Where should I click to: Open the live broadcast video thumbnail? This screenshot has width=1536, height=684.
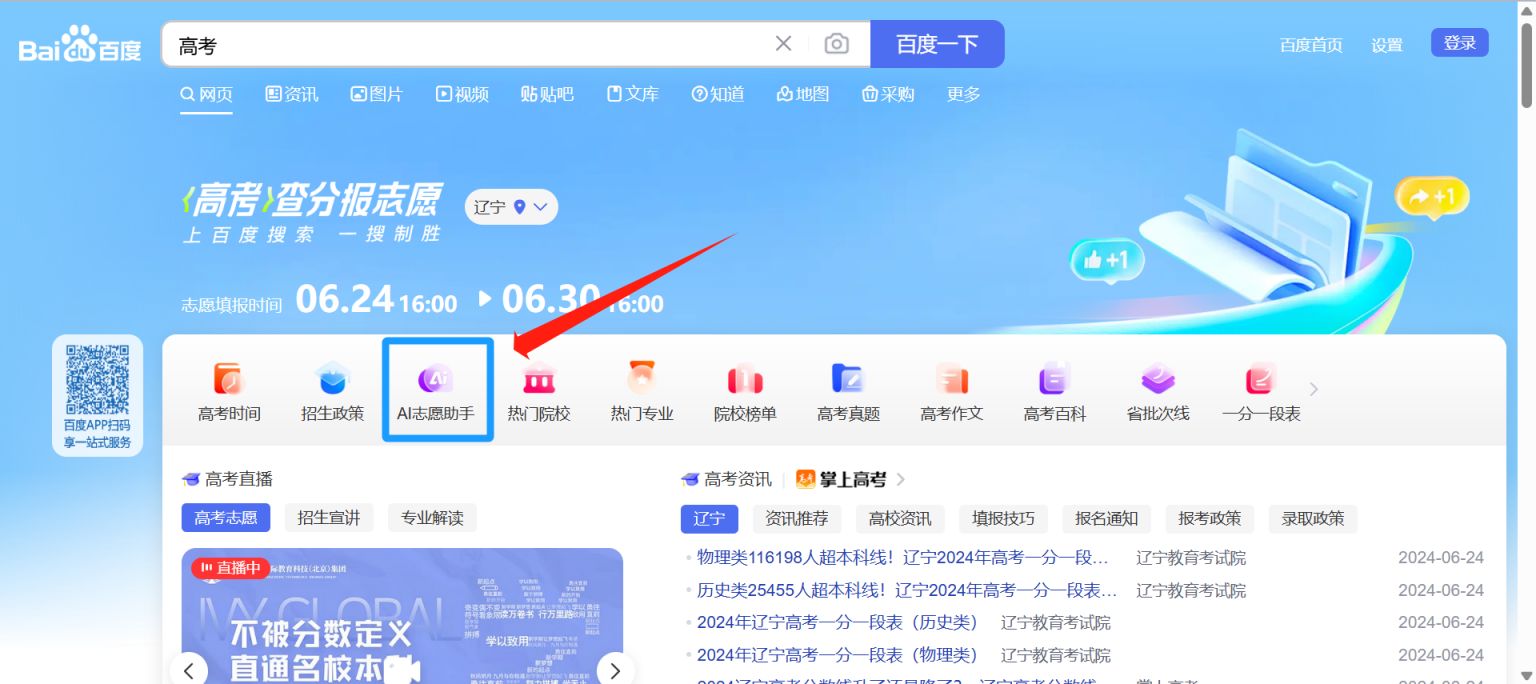[402, 616]
